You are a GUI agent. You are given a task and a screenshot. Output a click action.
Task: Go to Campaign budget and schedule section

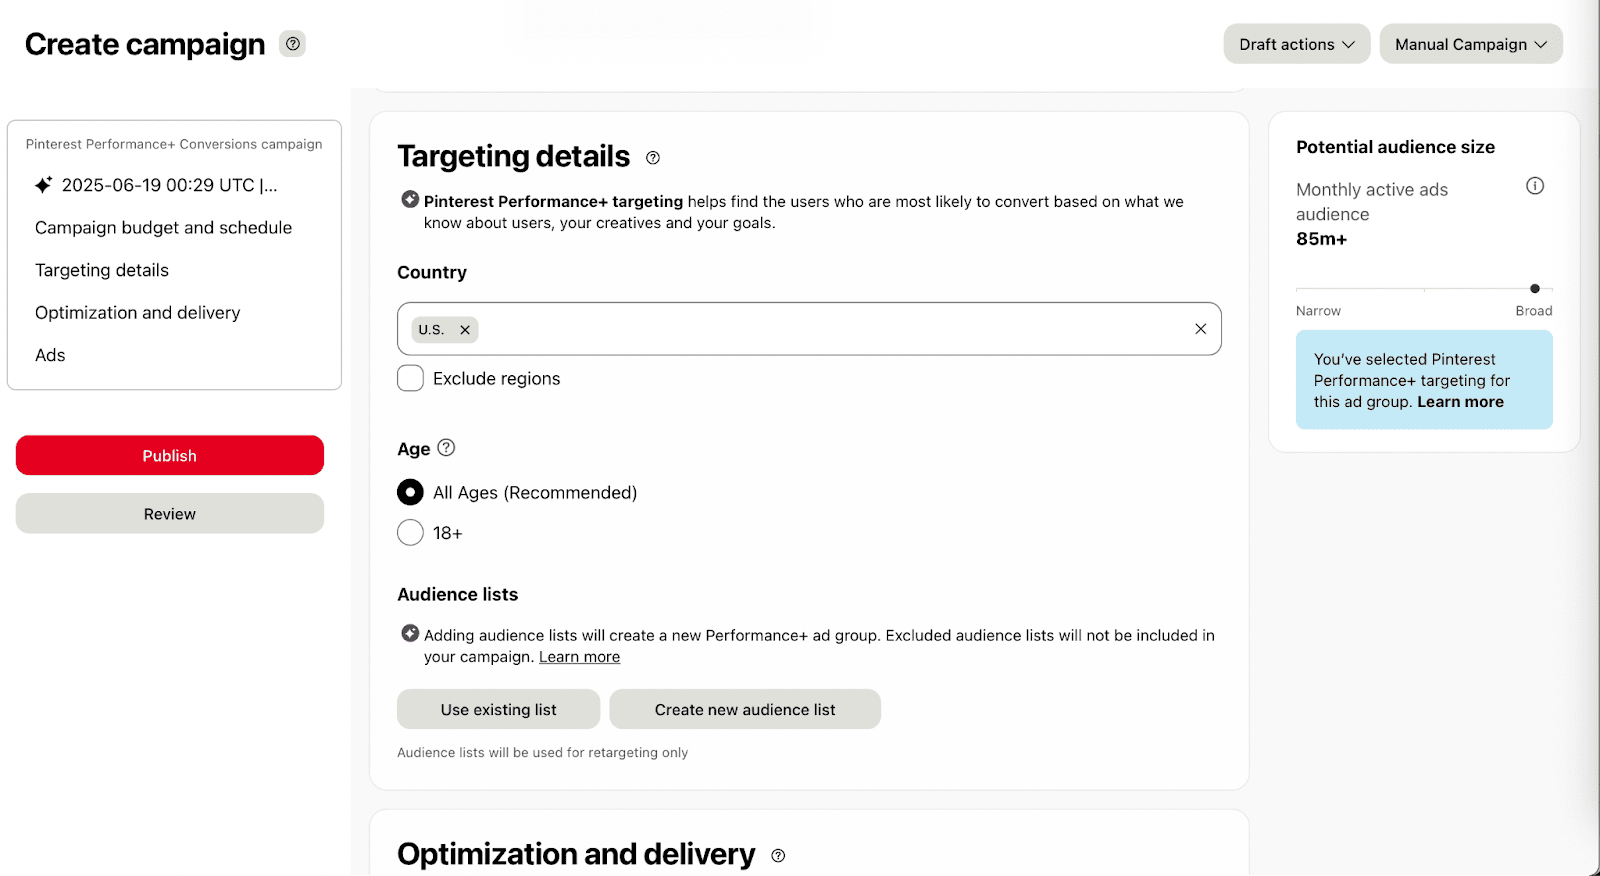[x=163, y=228]
